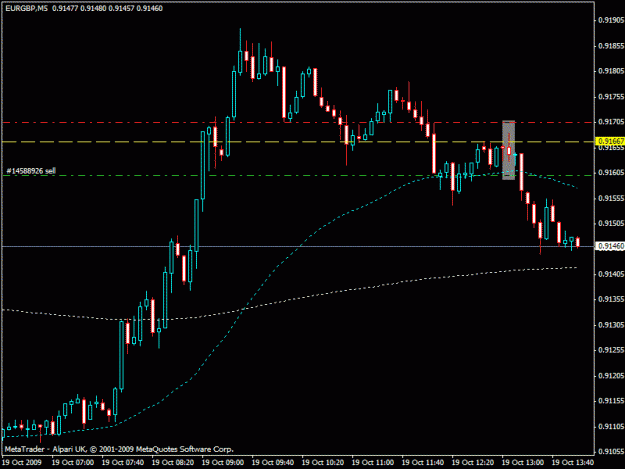
Task: Click price axis label 0.91705
Action: [611, 122]
